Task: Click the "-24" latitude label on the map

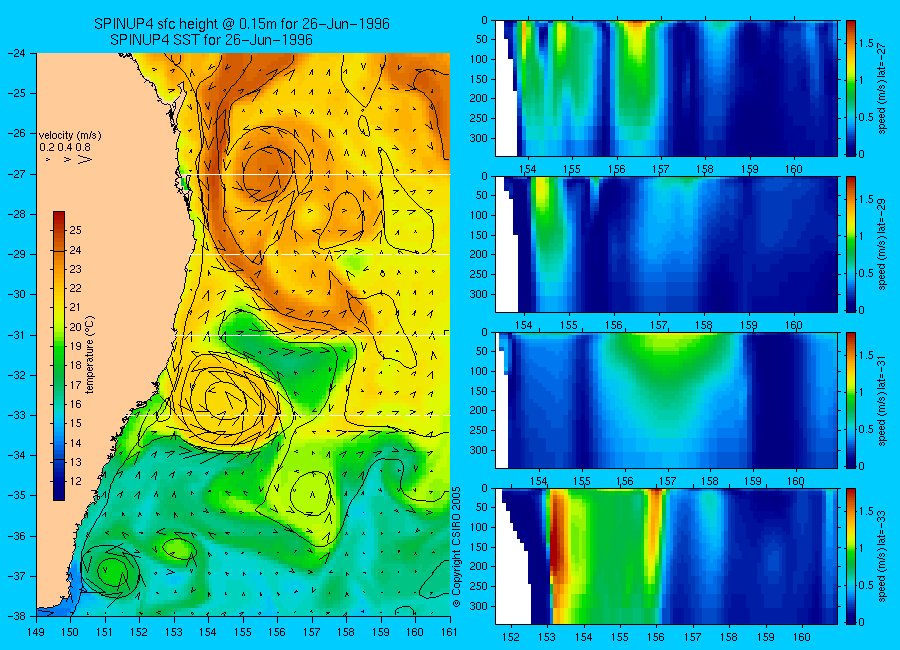Action: (17, 53)
